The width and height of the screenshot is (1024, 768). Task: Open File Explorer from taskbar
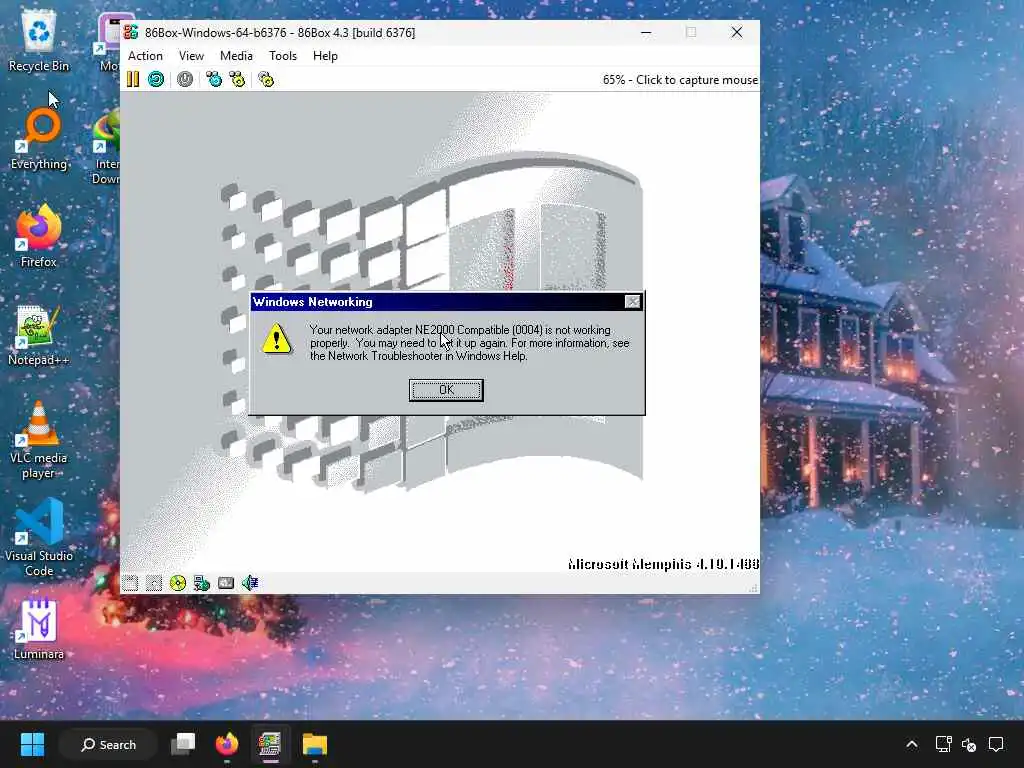click(x=314, y=744)
